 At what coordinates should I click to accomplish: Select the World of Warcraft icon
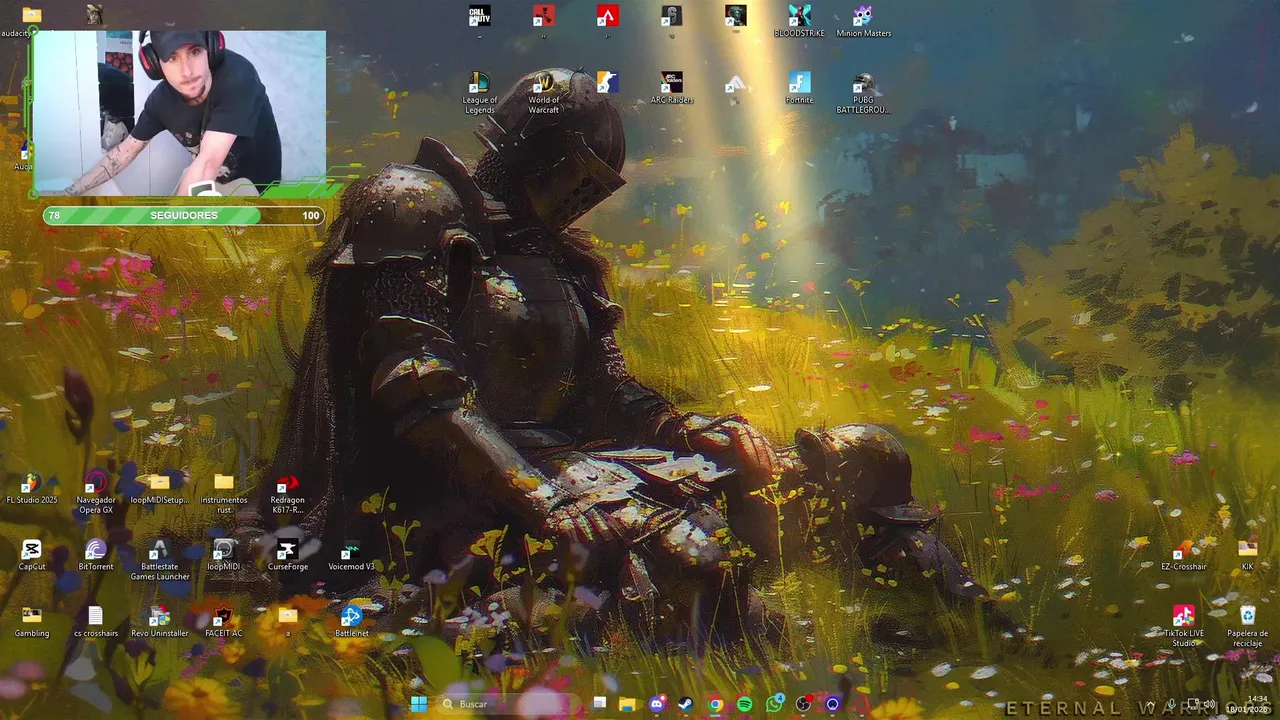click(543, 93)
